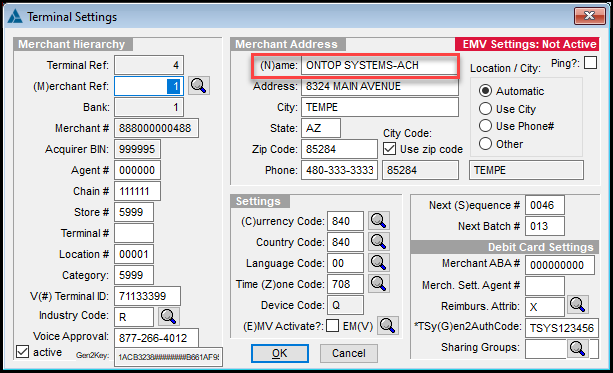Image resolution: width=613 pixels, height=373 pixels.
Task: Open Time Zone Code lookup magnifier
Action: click(378, 283)
